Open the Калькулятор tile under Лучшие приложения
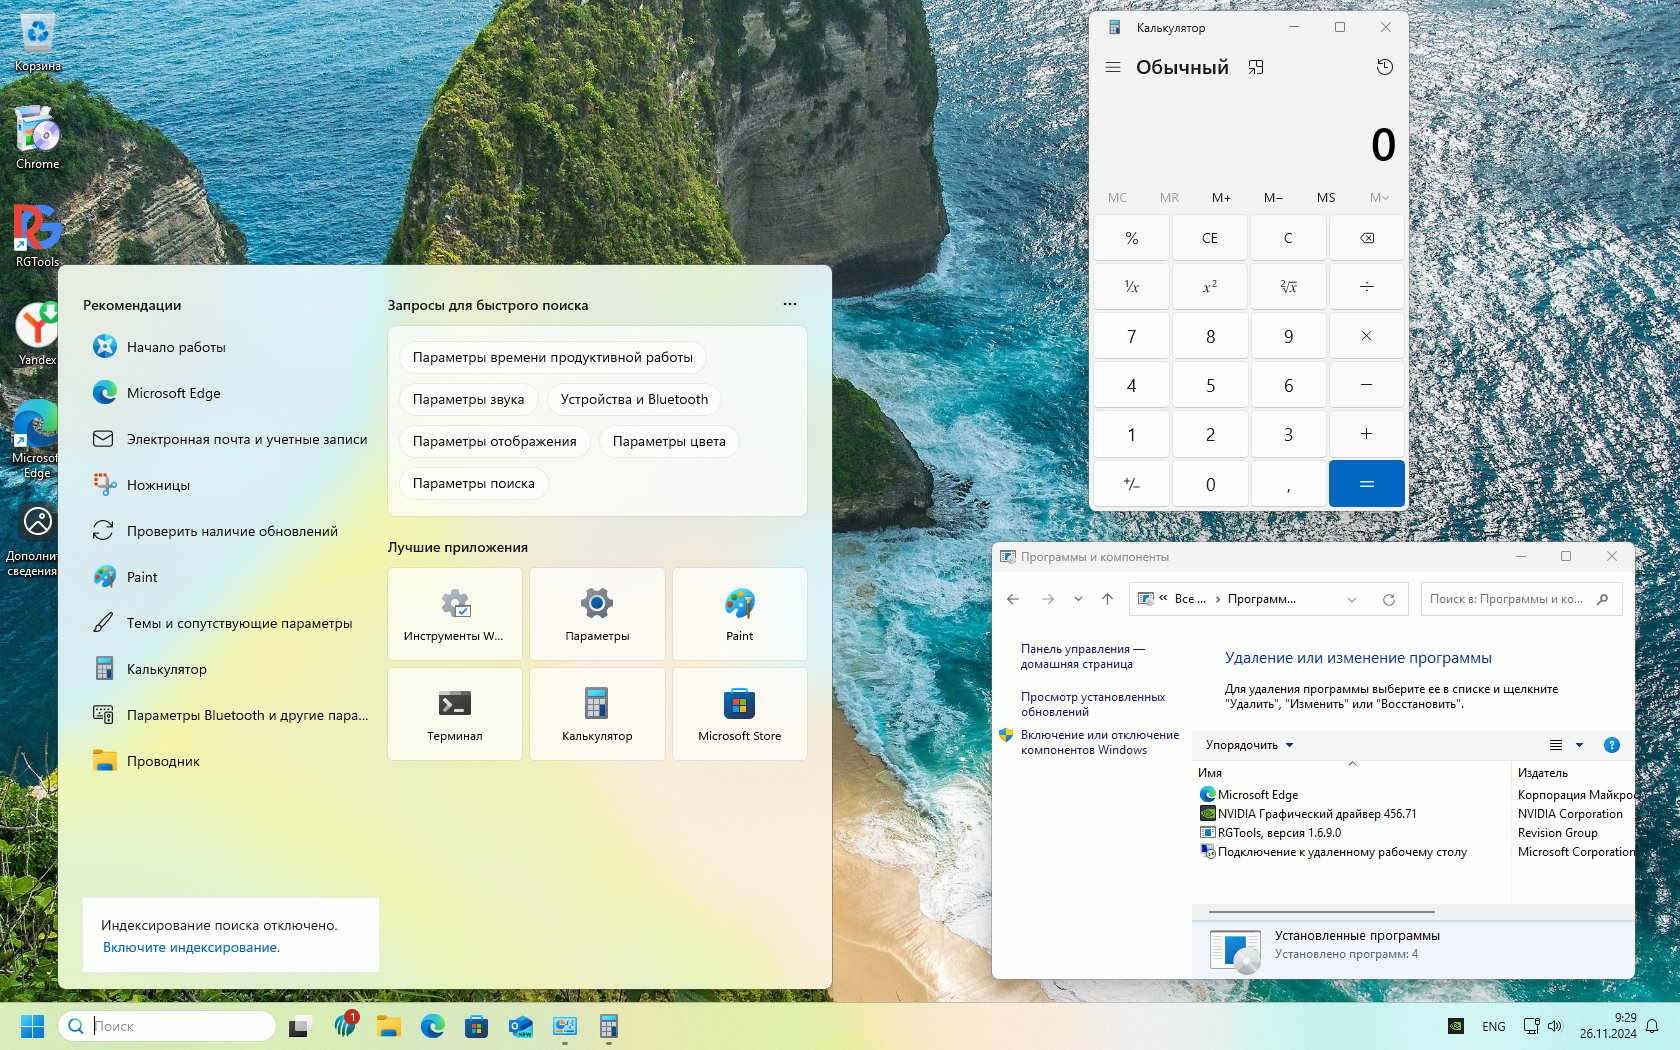Screen dimensions: 1680x1050 coord(597,714)
